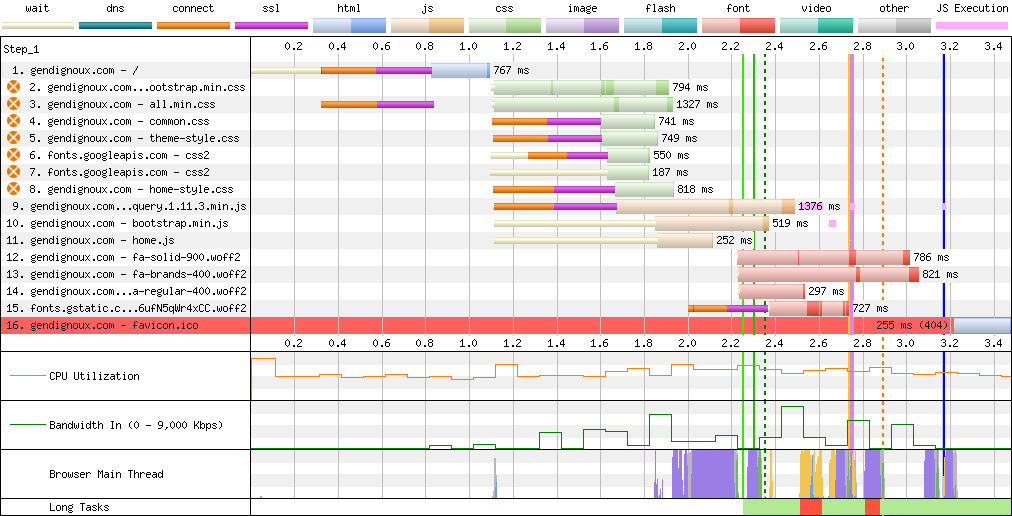Open the jquery 1.11.3.min.js request row
The width and height of the screenshot is (1012, 516).
[138, 206]
